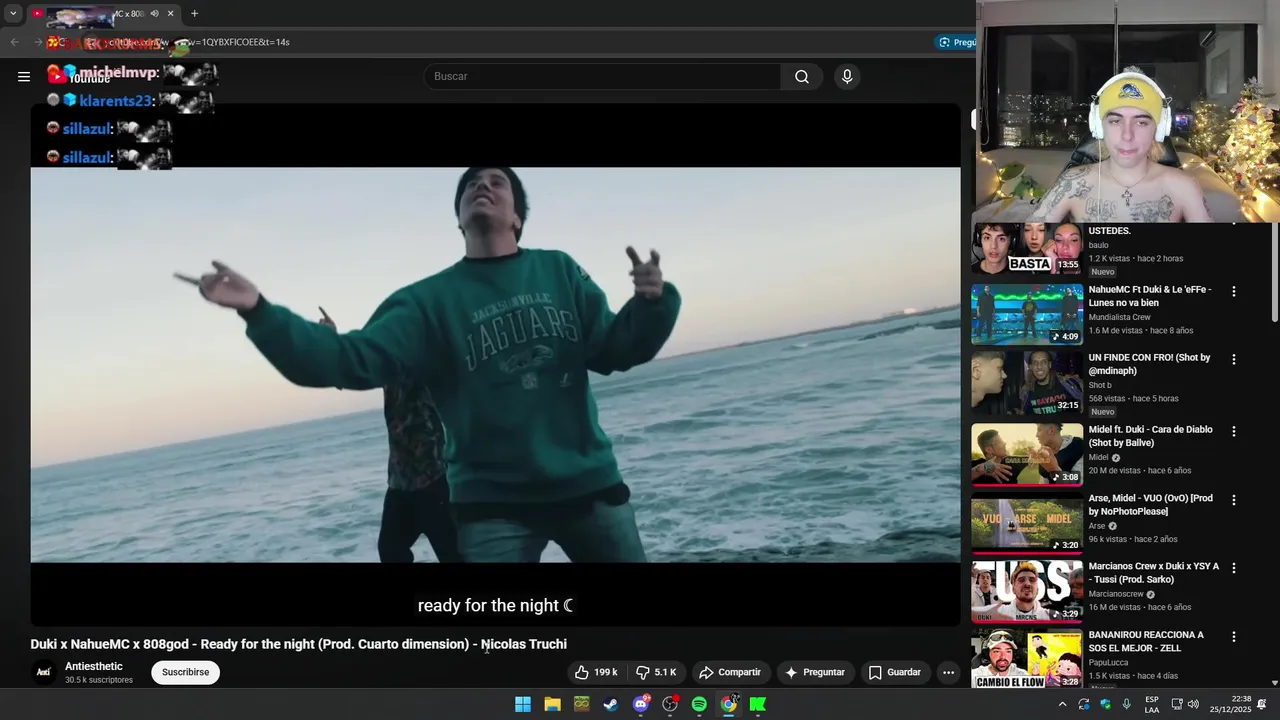
Task: Open the Minecraft icon in the taskbar
Action: (582, 704)
